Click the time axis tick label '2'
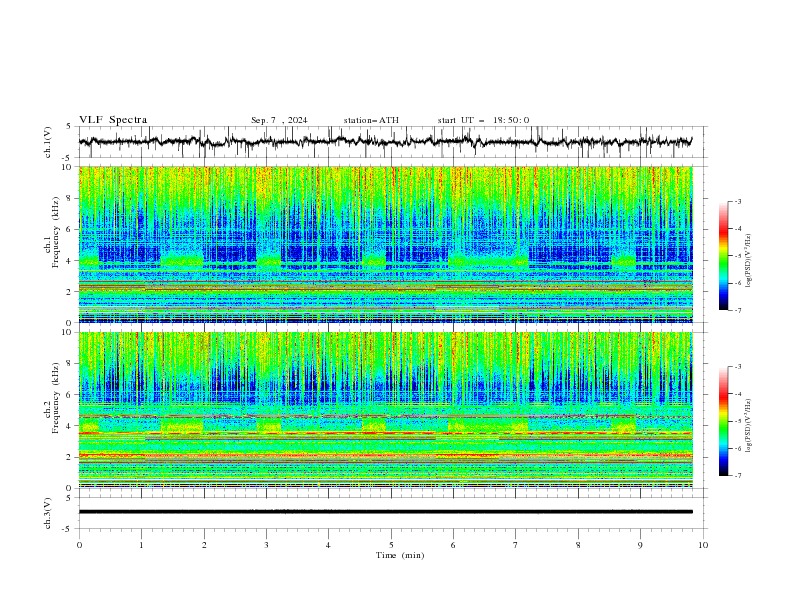 tap(204, 545)
